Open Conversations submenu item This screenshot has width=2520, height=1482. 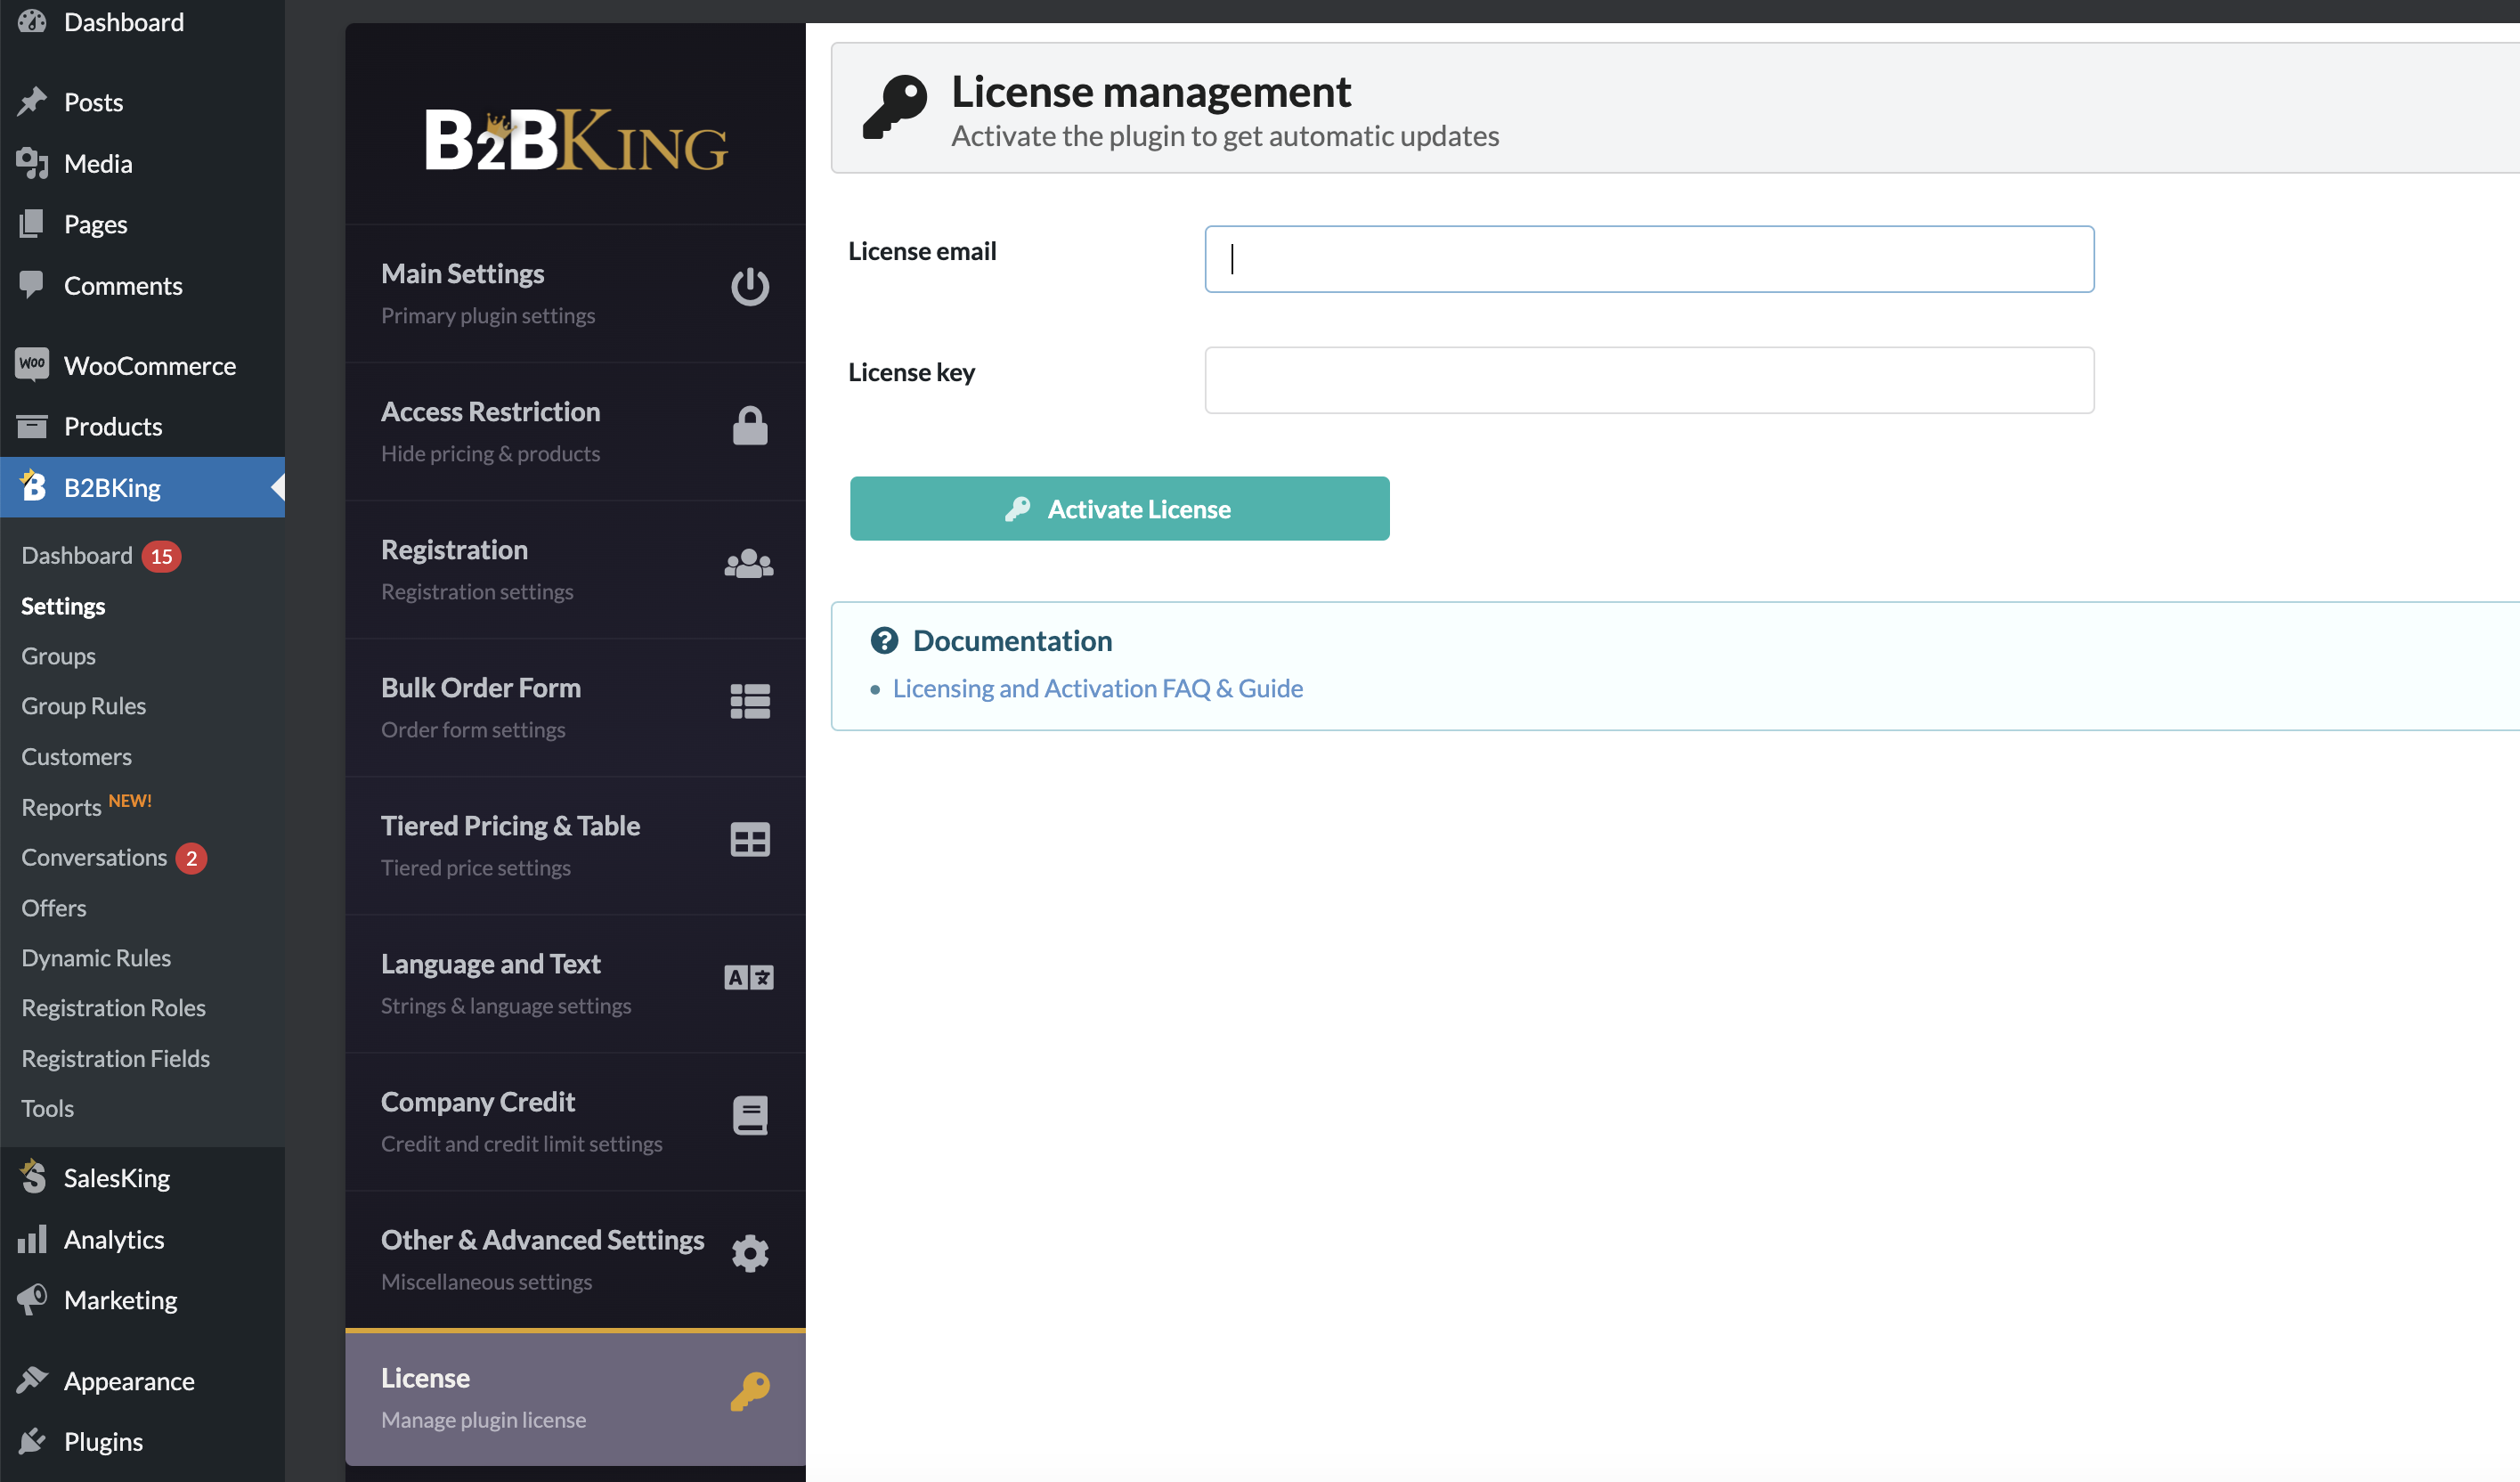click(x=94, y=857)
